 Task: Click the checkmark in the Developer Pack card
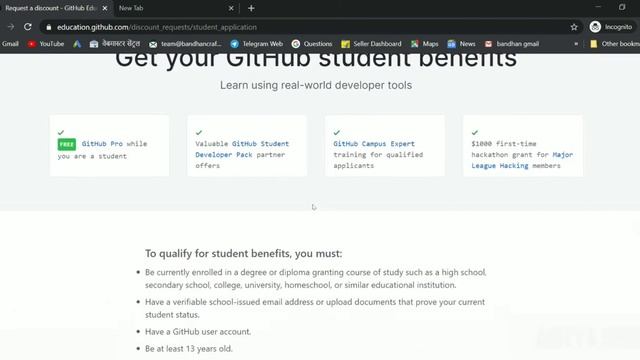pyautogui.click(x=199, y=132)
